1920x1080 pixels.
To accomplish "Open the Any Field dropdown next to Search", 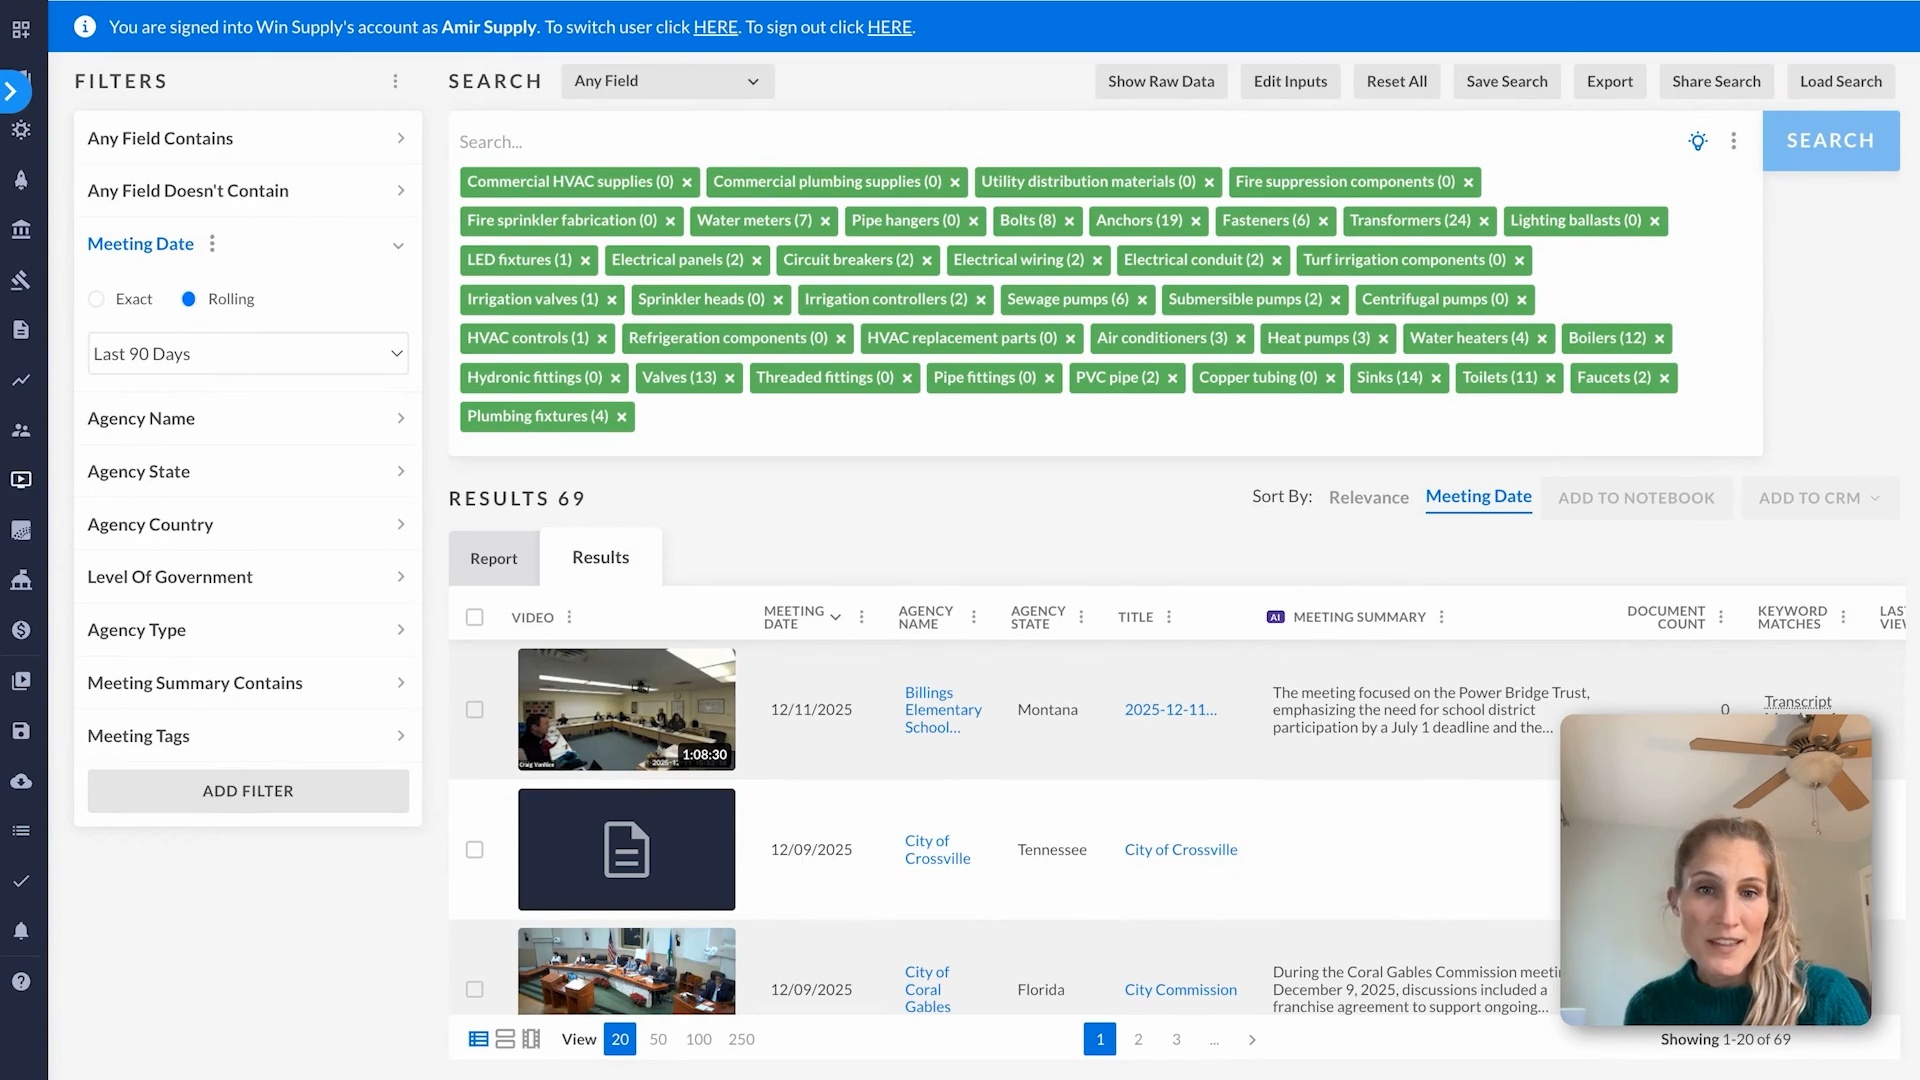I will pyautogui.click(x=668, y=81).
